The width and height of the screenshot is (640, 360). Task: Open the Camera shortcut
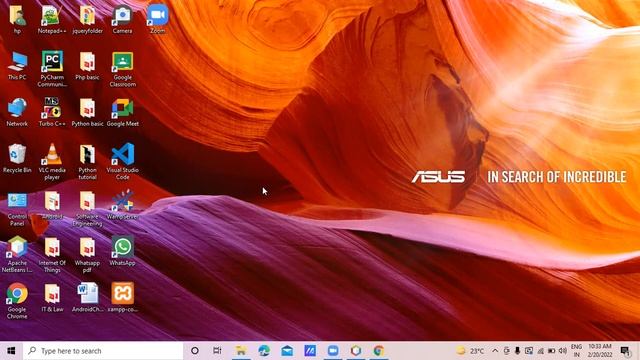(122, 20)
